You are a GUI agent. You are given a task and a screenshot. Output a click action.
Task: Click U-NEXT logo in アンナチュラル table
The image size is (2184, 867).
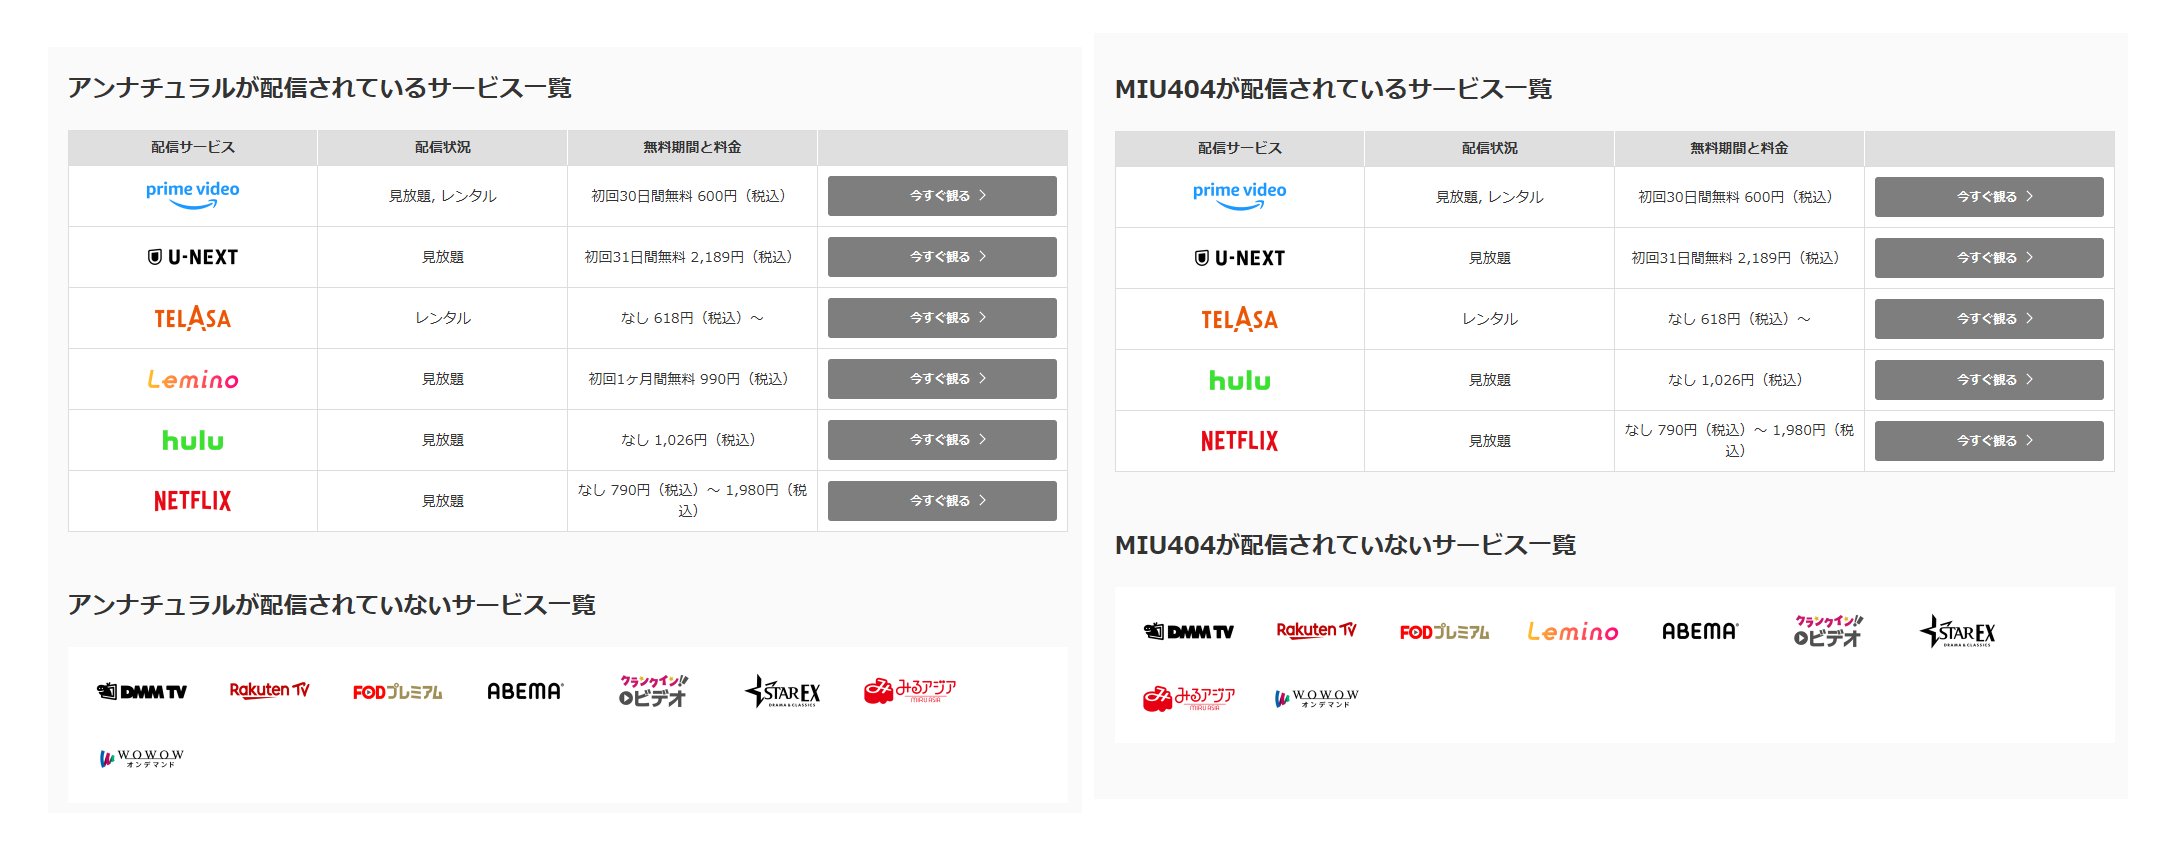point(193,257)
